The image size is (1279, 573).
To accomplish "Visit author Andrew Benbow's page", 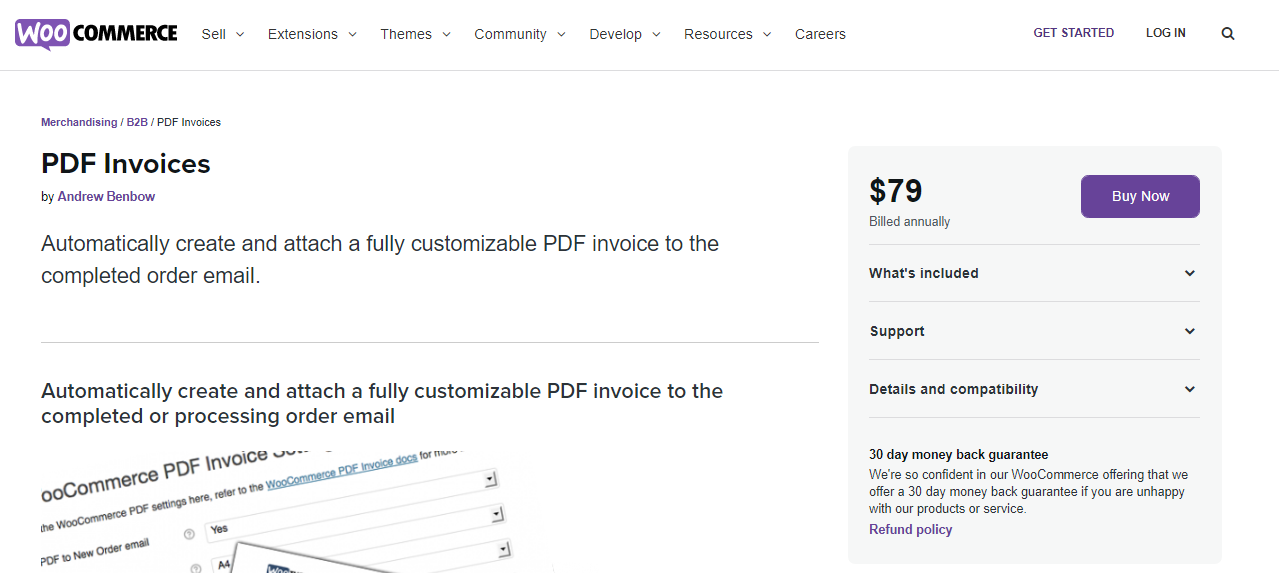I will (x=106, y=197).
